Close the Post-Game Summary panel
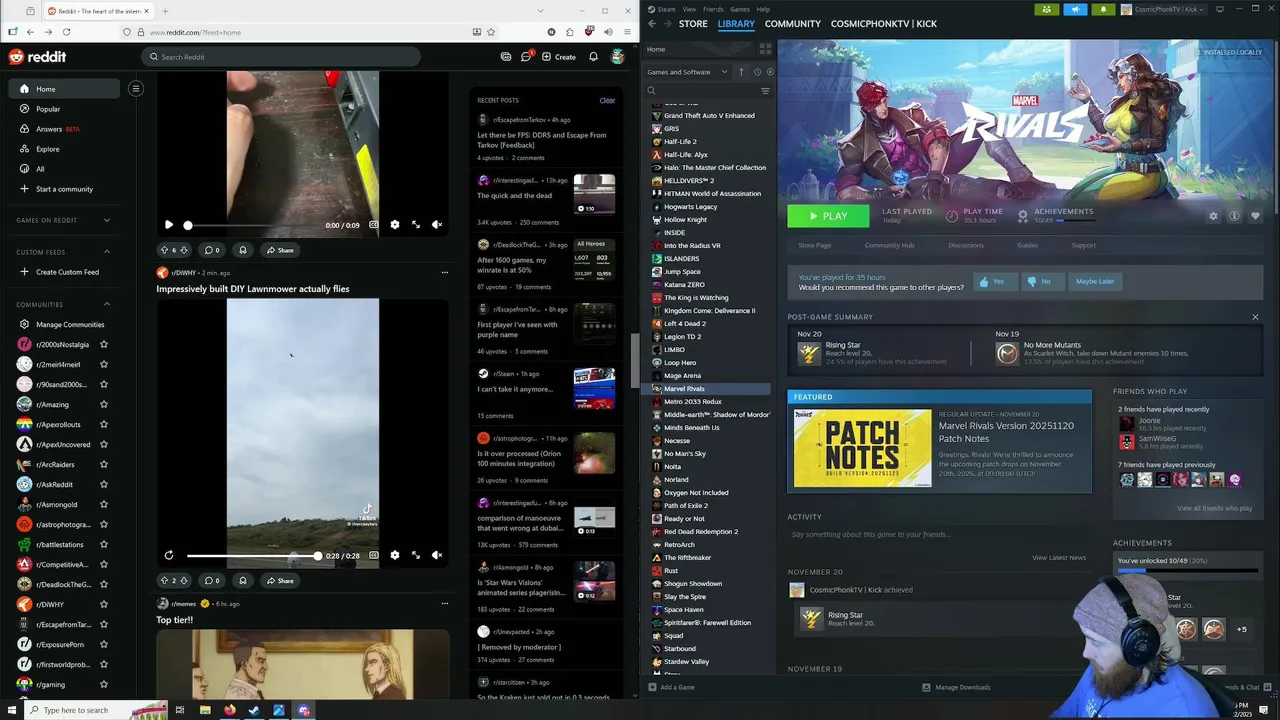Screen dimensions: 1280x720 tap(1255, 317)
